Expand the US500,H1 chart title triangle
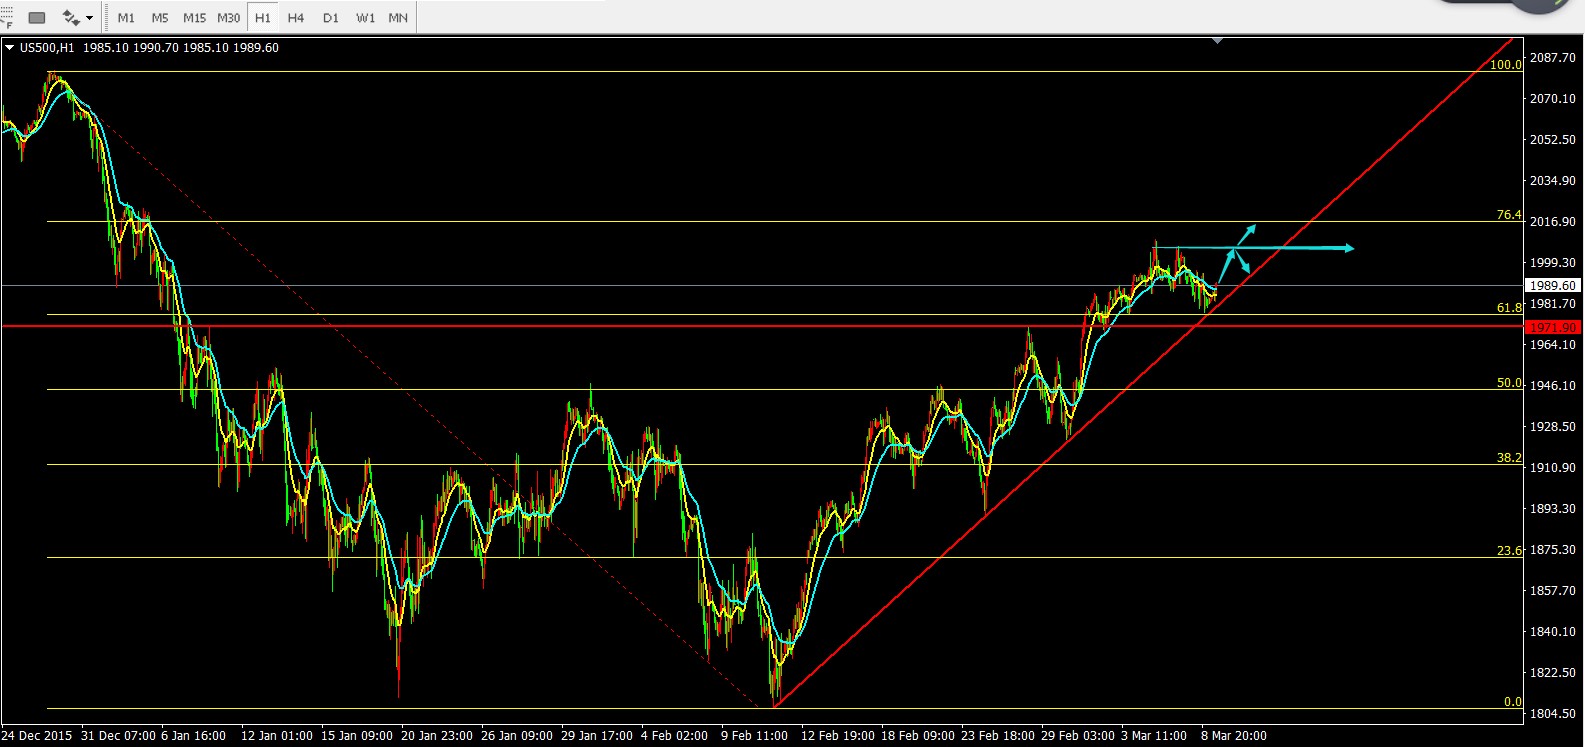Viewport: 1585px width, 747px height. point(9,47)
